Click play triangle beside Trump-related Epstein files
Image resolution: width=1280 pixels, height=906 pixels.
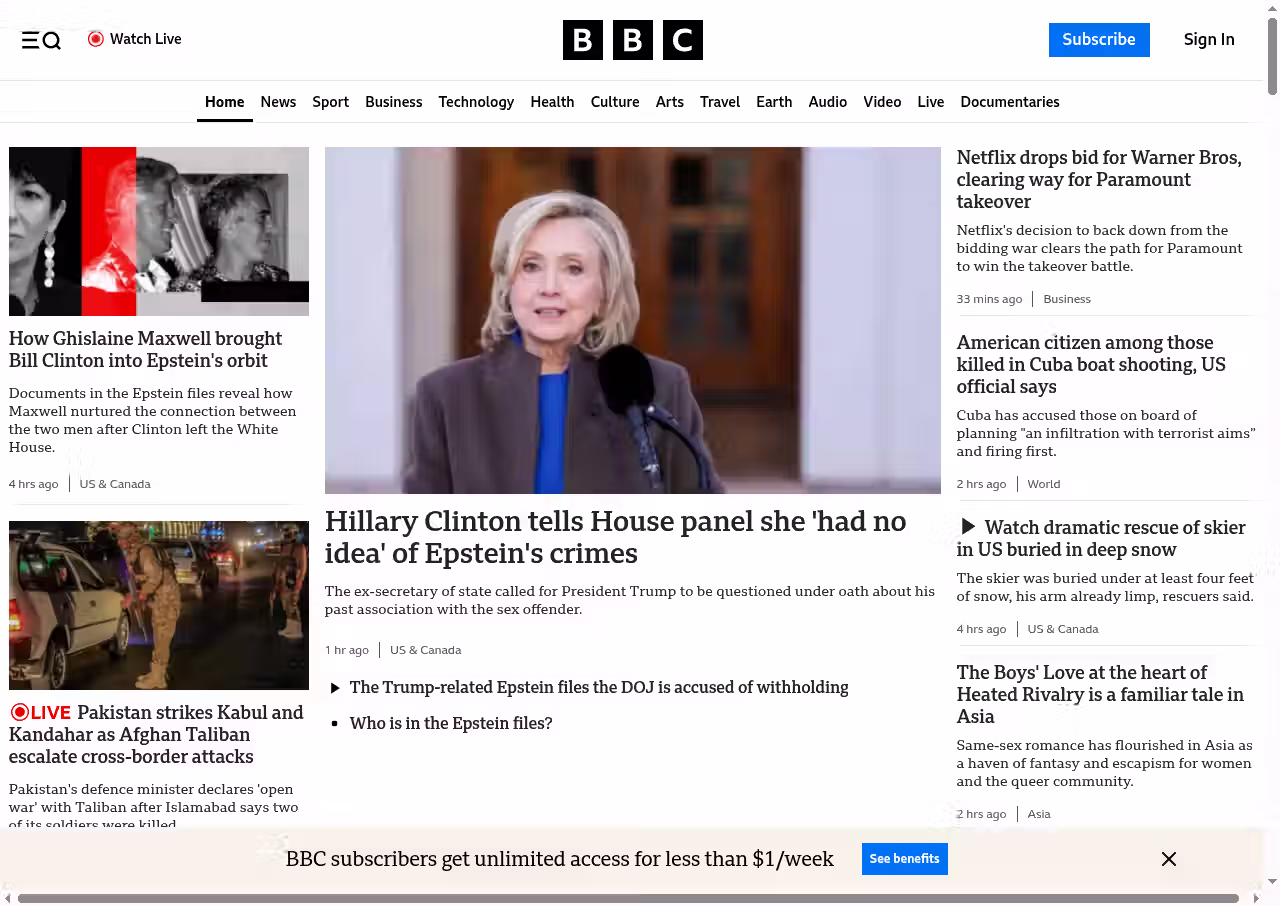[x=335, y=688]
